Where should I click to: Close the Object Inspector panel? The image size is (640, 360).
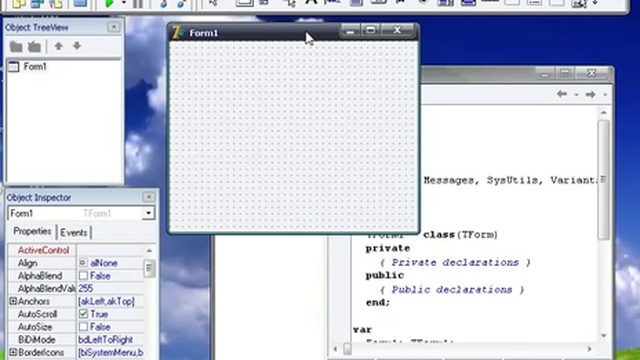[x=149, y=197]
